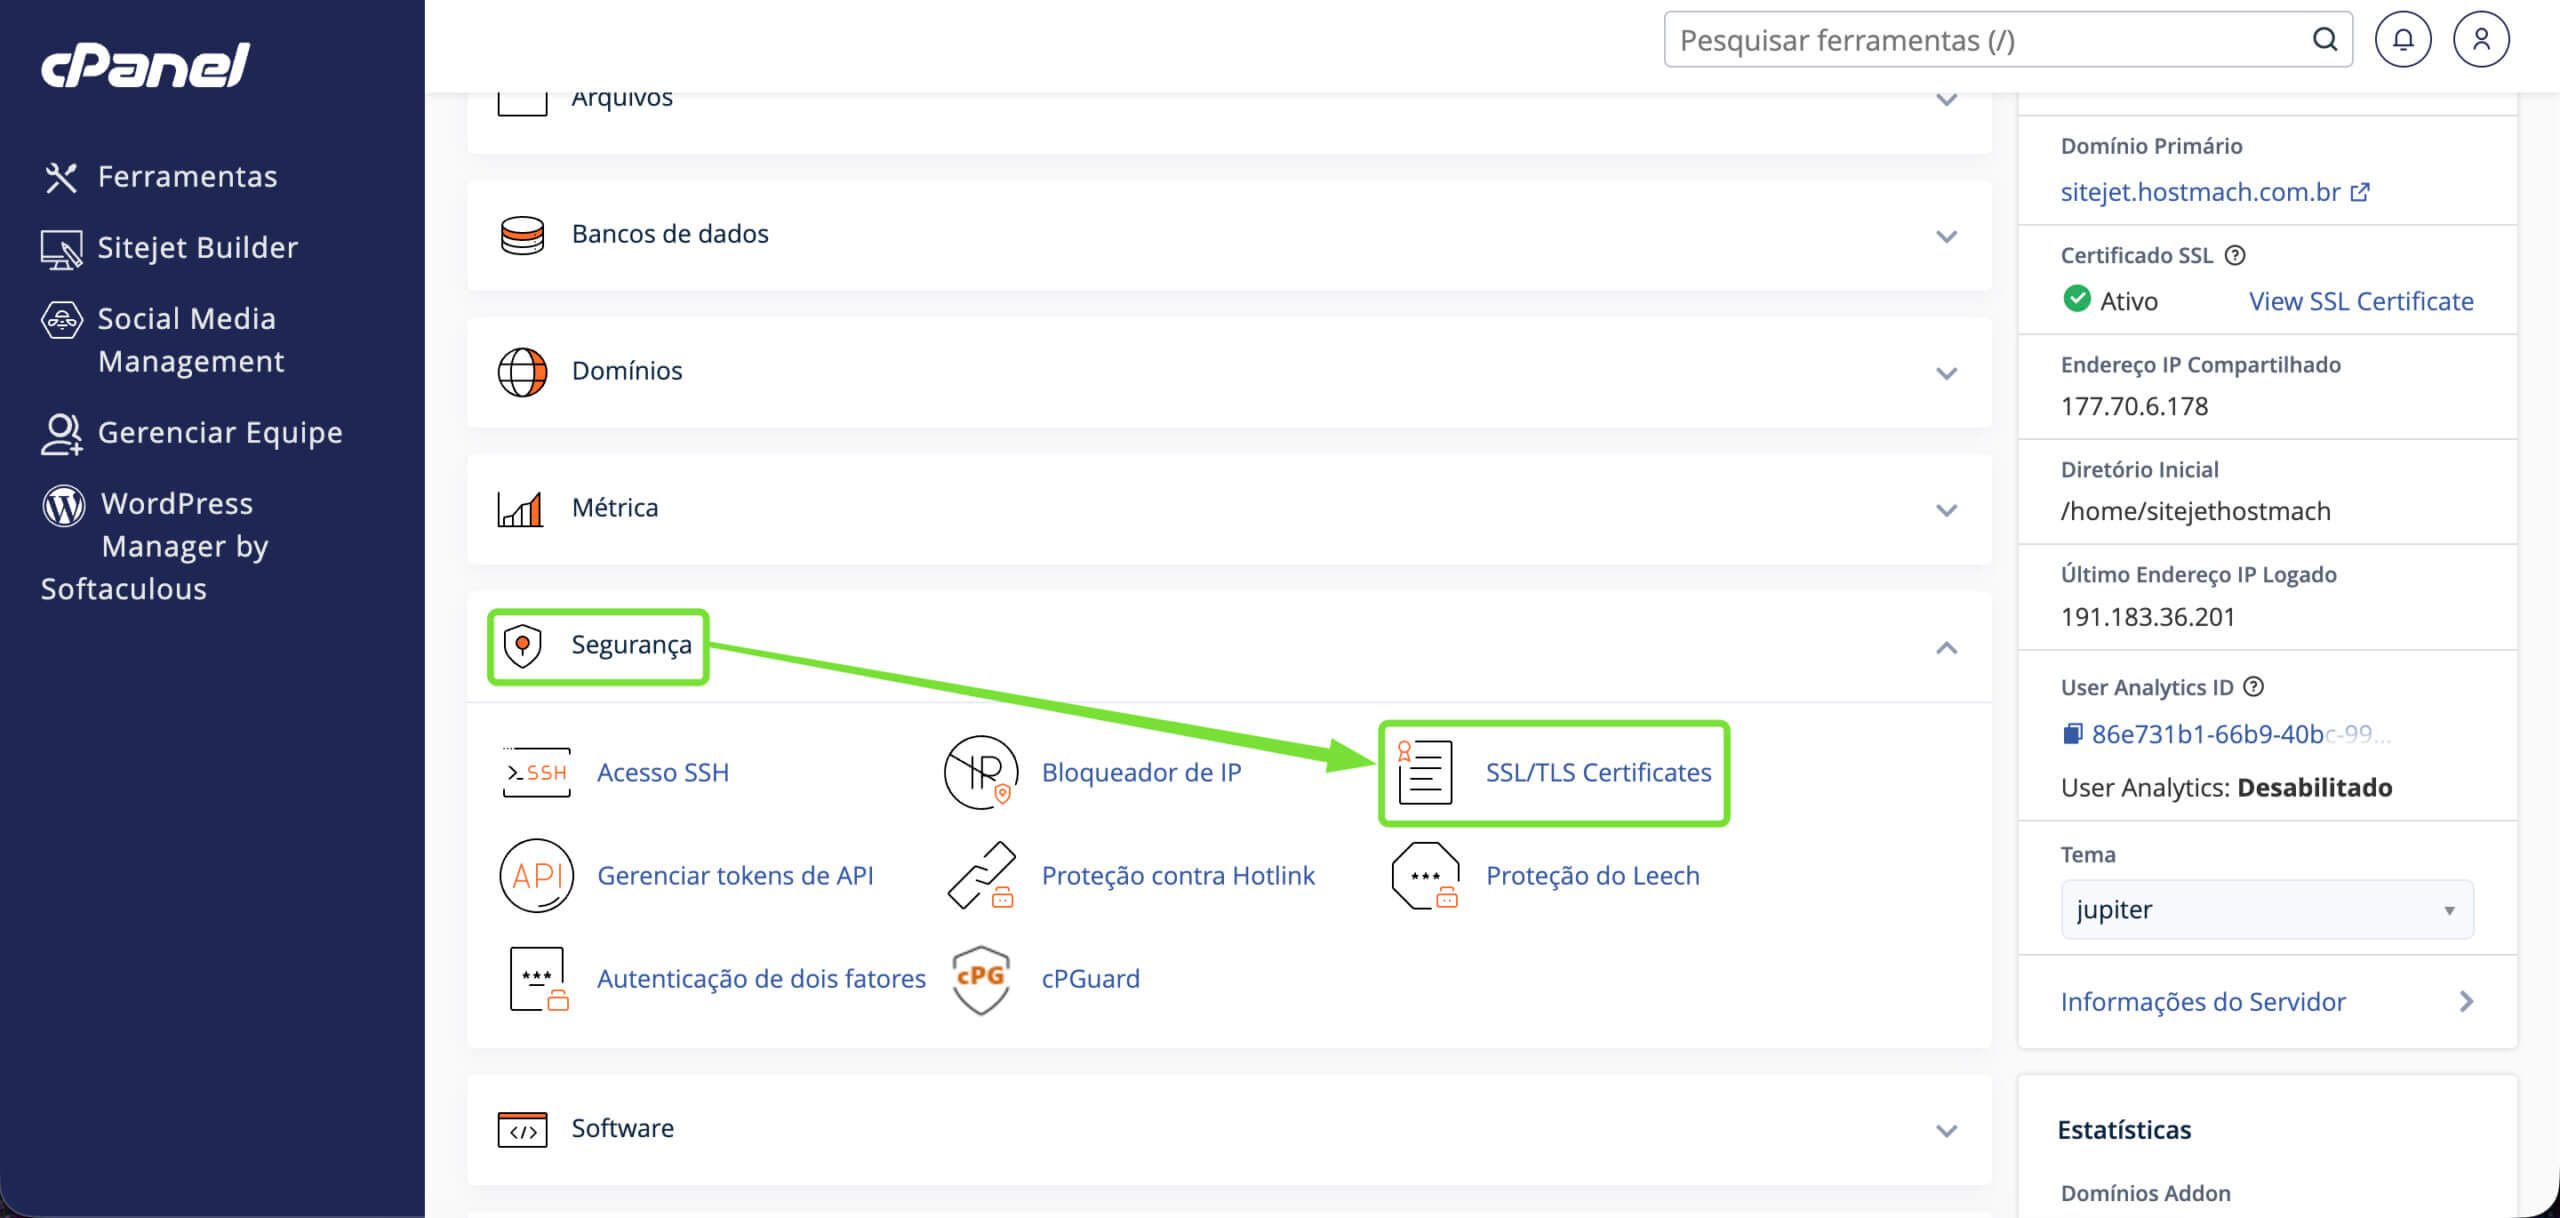Click User Analytics ID help icon
Screen dimensions: 2560x1218
[x=2253, y=688]
